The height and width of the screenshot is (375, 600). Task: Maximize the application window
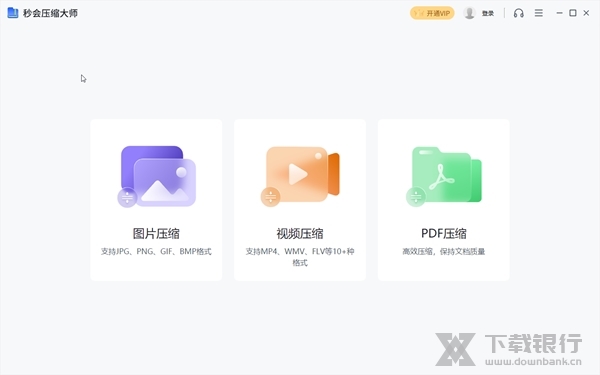[573, 13]
